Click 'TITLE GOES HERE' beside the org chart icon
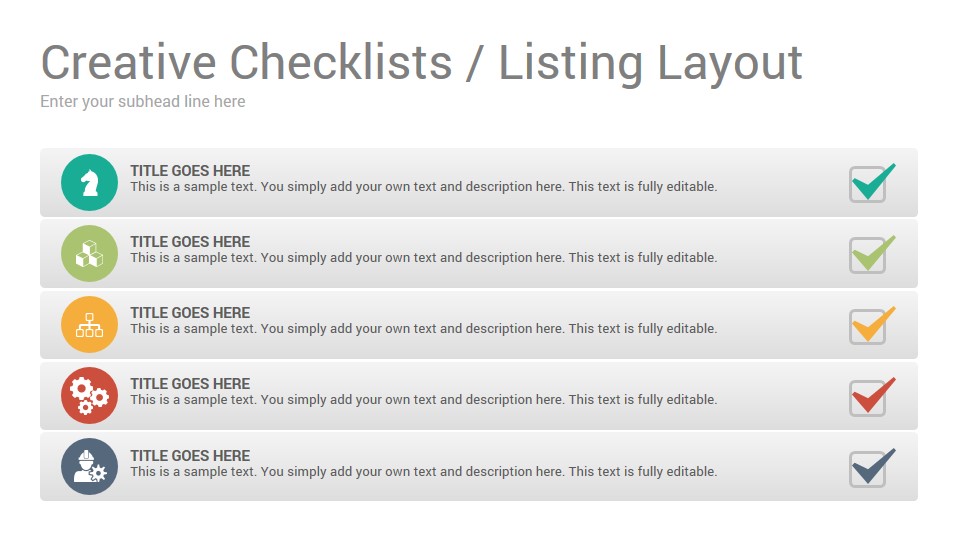960x540 pixels. pyautogui.click(x=190, y=313)
